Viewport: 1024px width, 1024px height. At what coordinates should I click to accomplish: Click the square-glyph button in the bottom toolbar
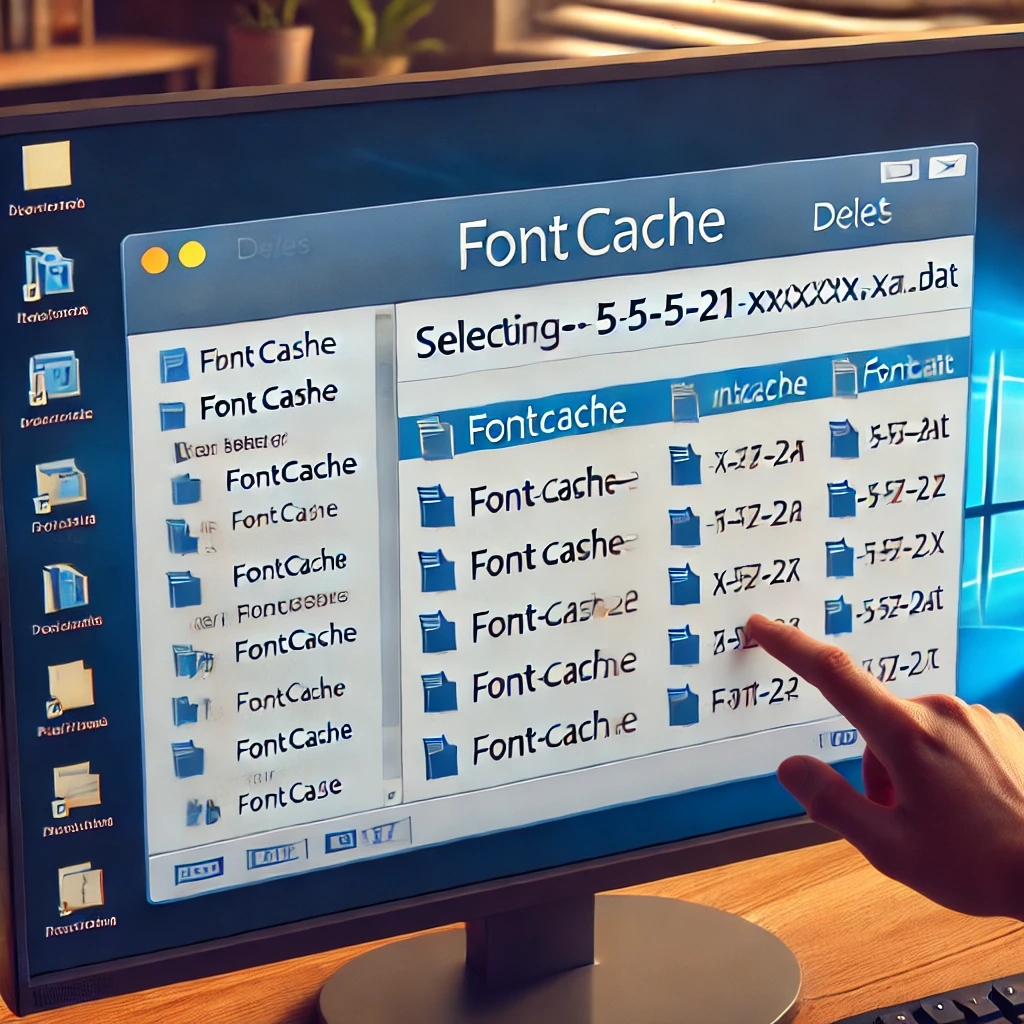pos(341,841)
